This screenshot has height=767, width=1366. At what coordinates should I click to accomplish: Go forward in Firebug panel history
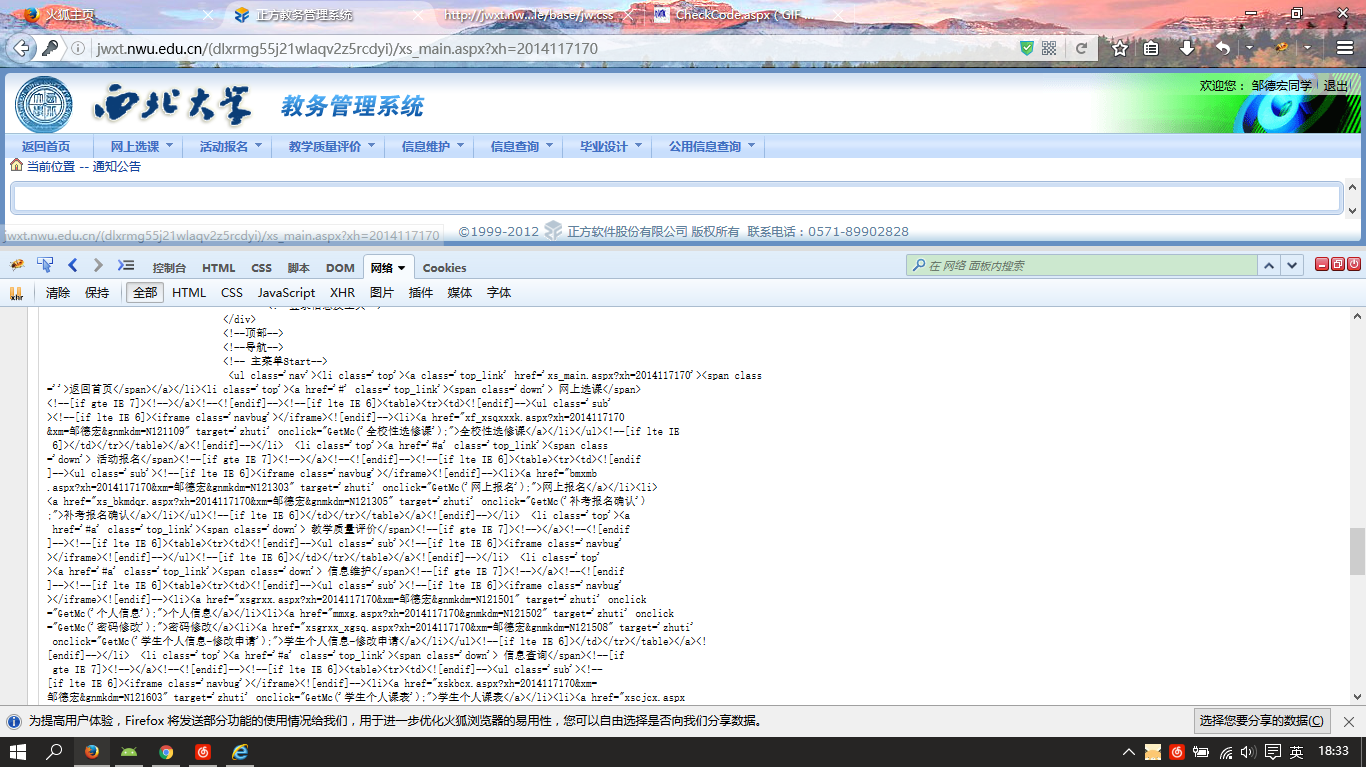[98, 265]
